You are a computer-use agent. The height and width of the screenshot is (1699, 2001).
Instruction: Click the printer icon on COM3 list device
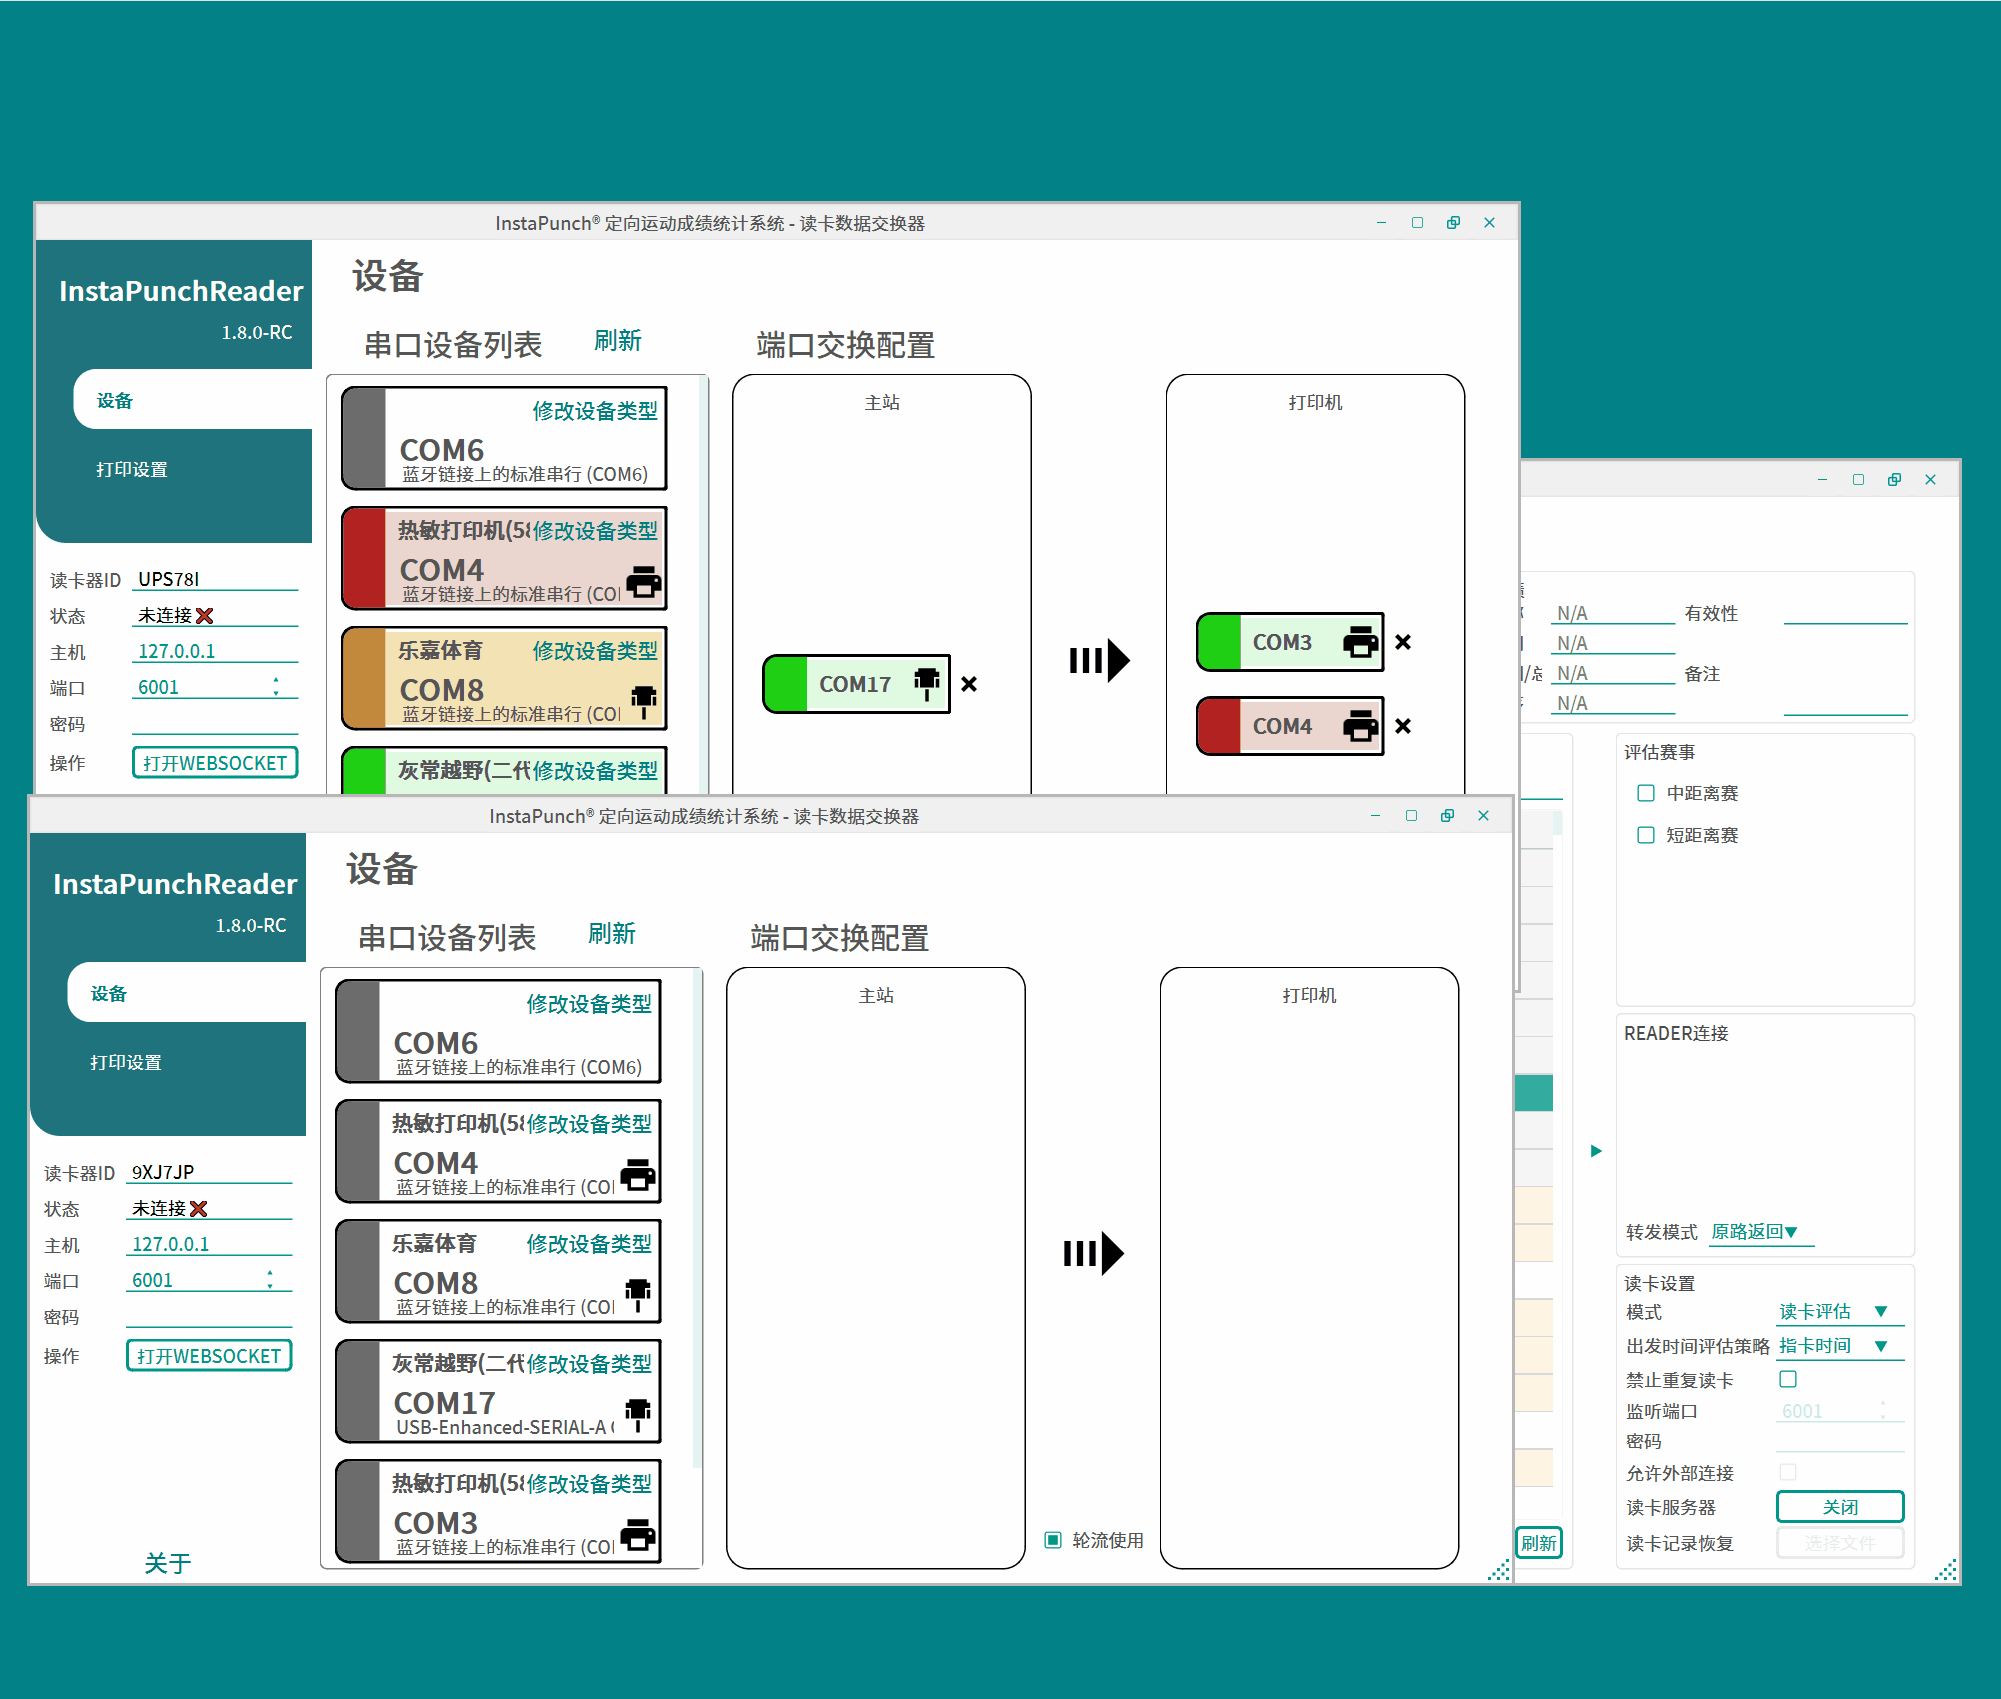click(638, 1534)
